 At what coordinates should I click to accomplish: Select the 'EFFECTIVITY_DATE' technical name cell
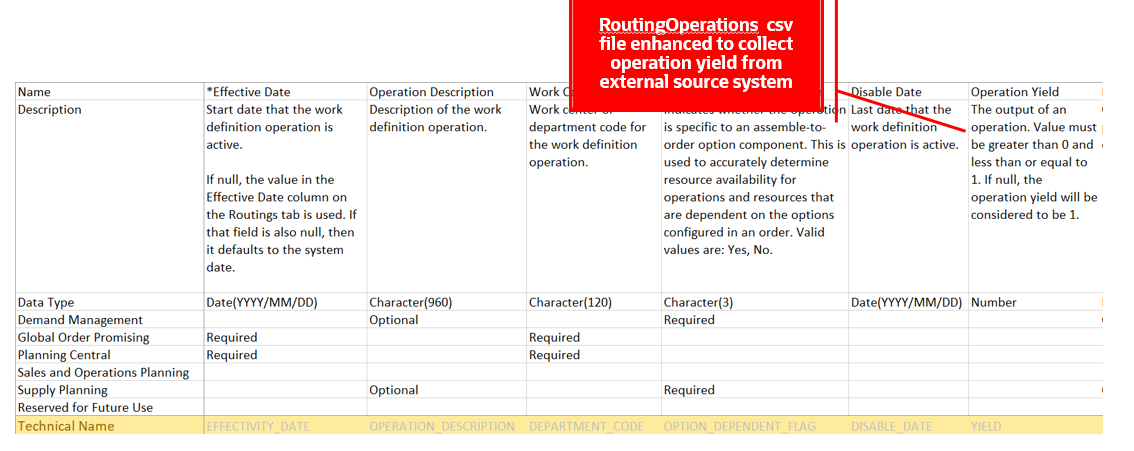click(286, 426)
